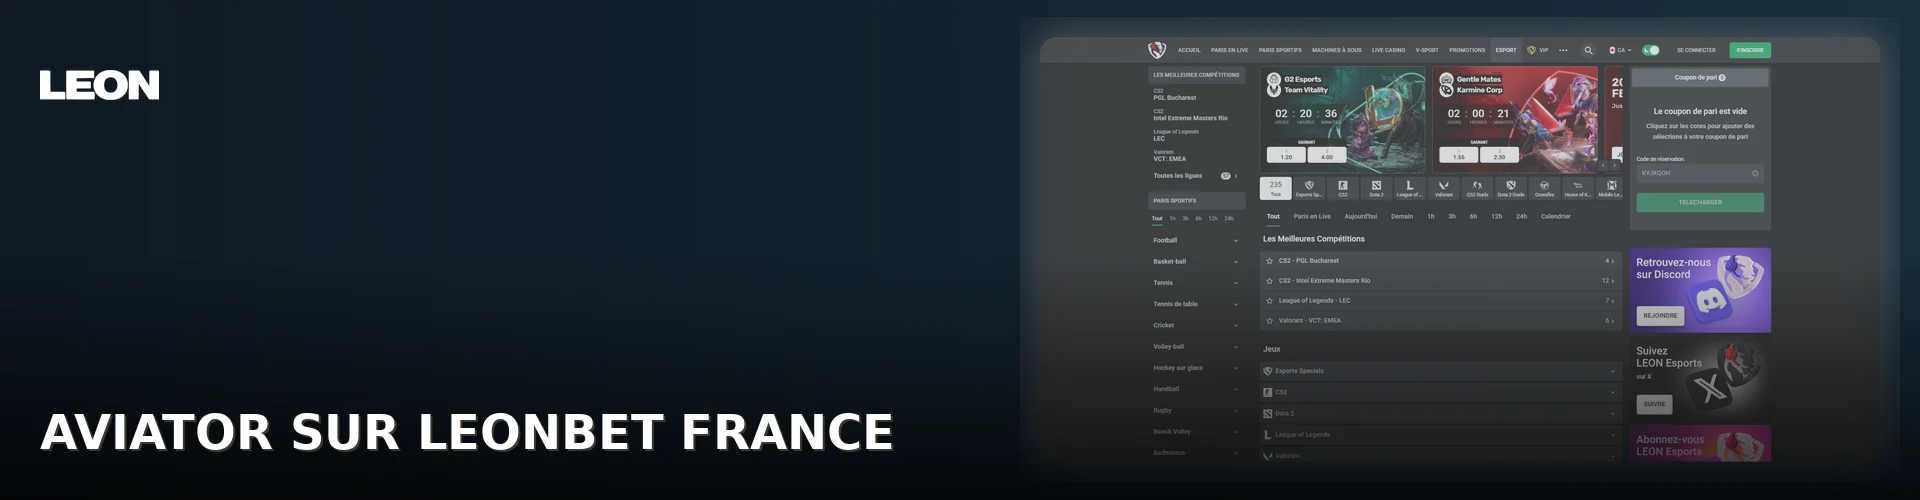Viewport: 1920px width, 500px height.
Task: Favorite CS2 - Intel Extreme Masters Rio star
Action: [1270, 281]
